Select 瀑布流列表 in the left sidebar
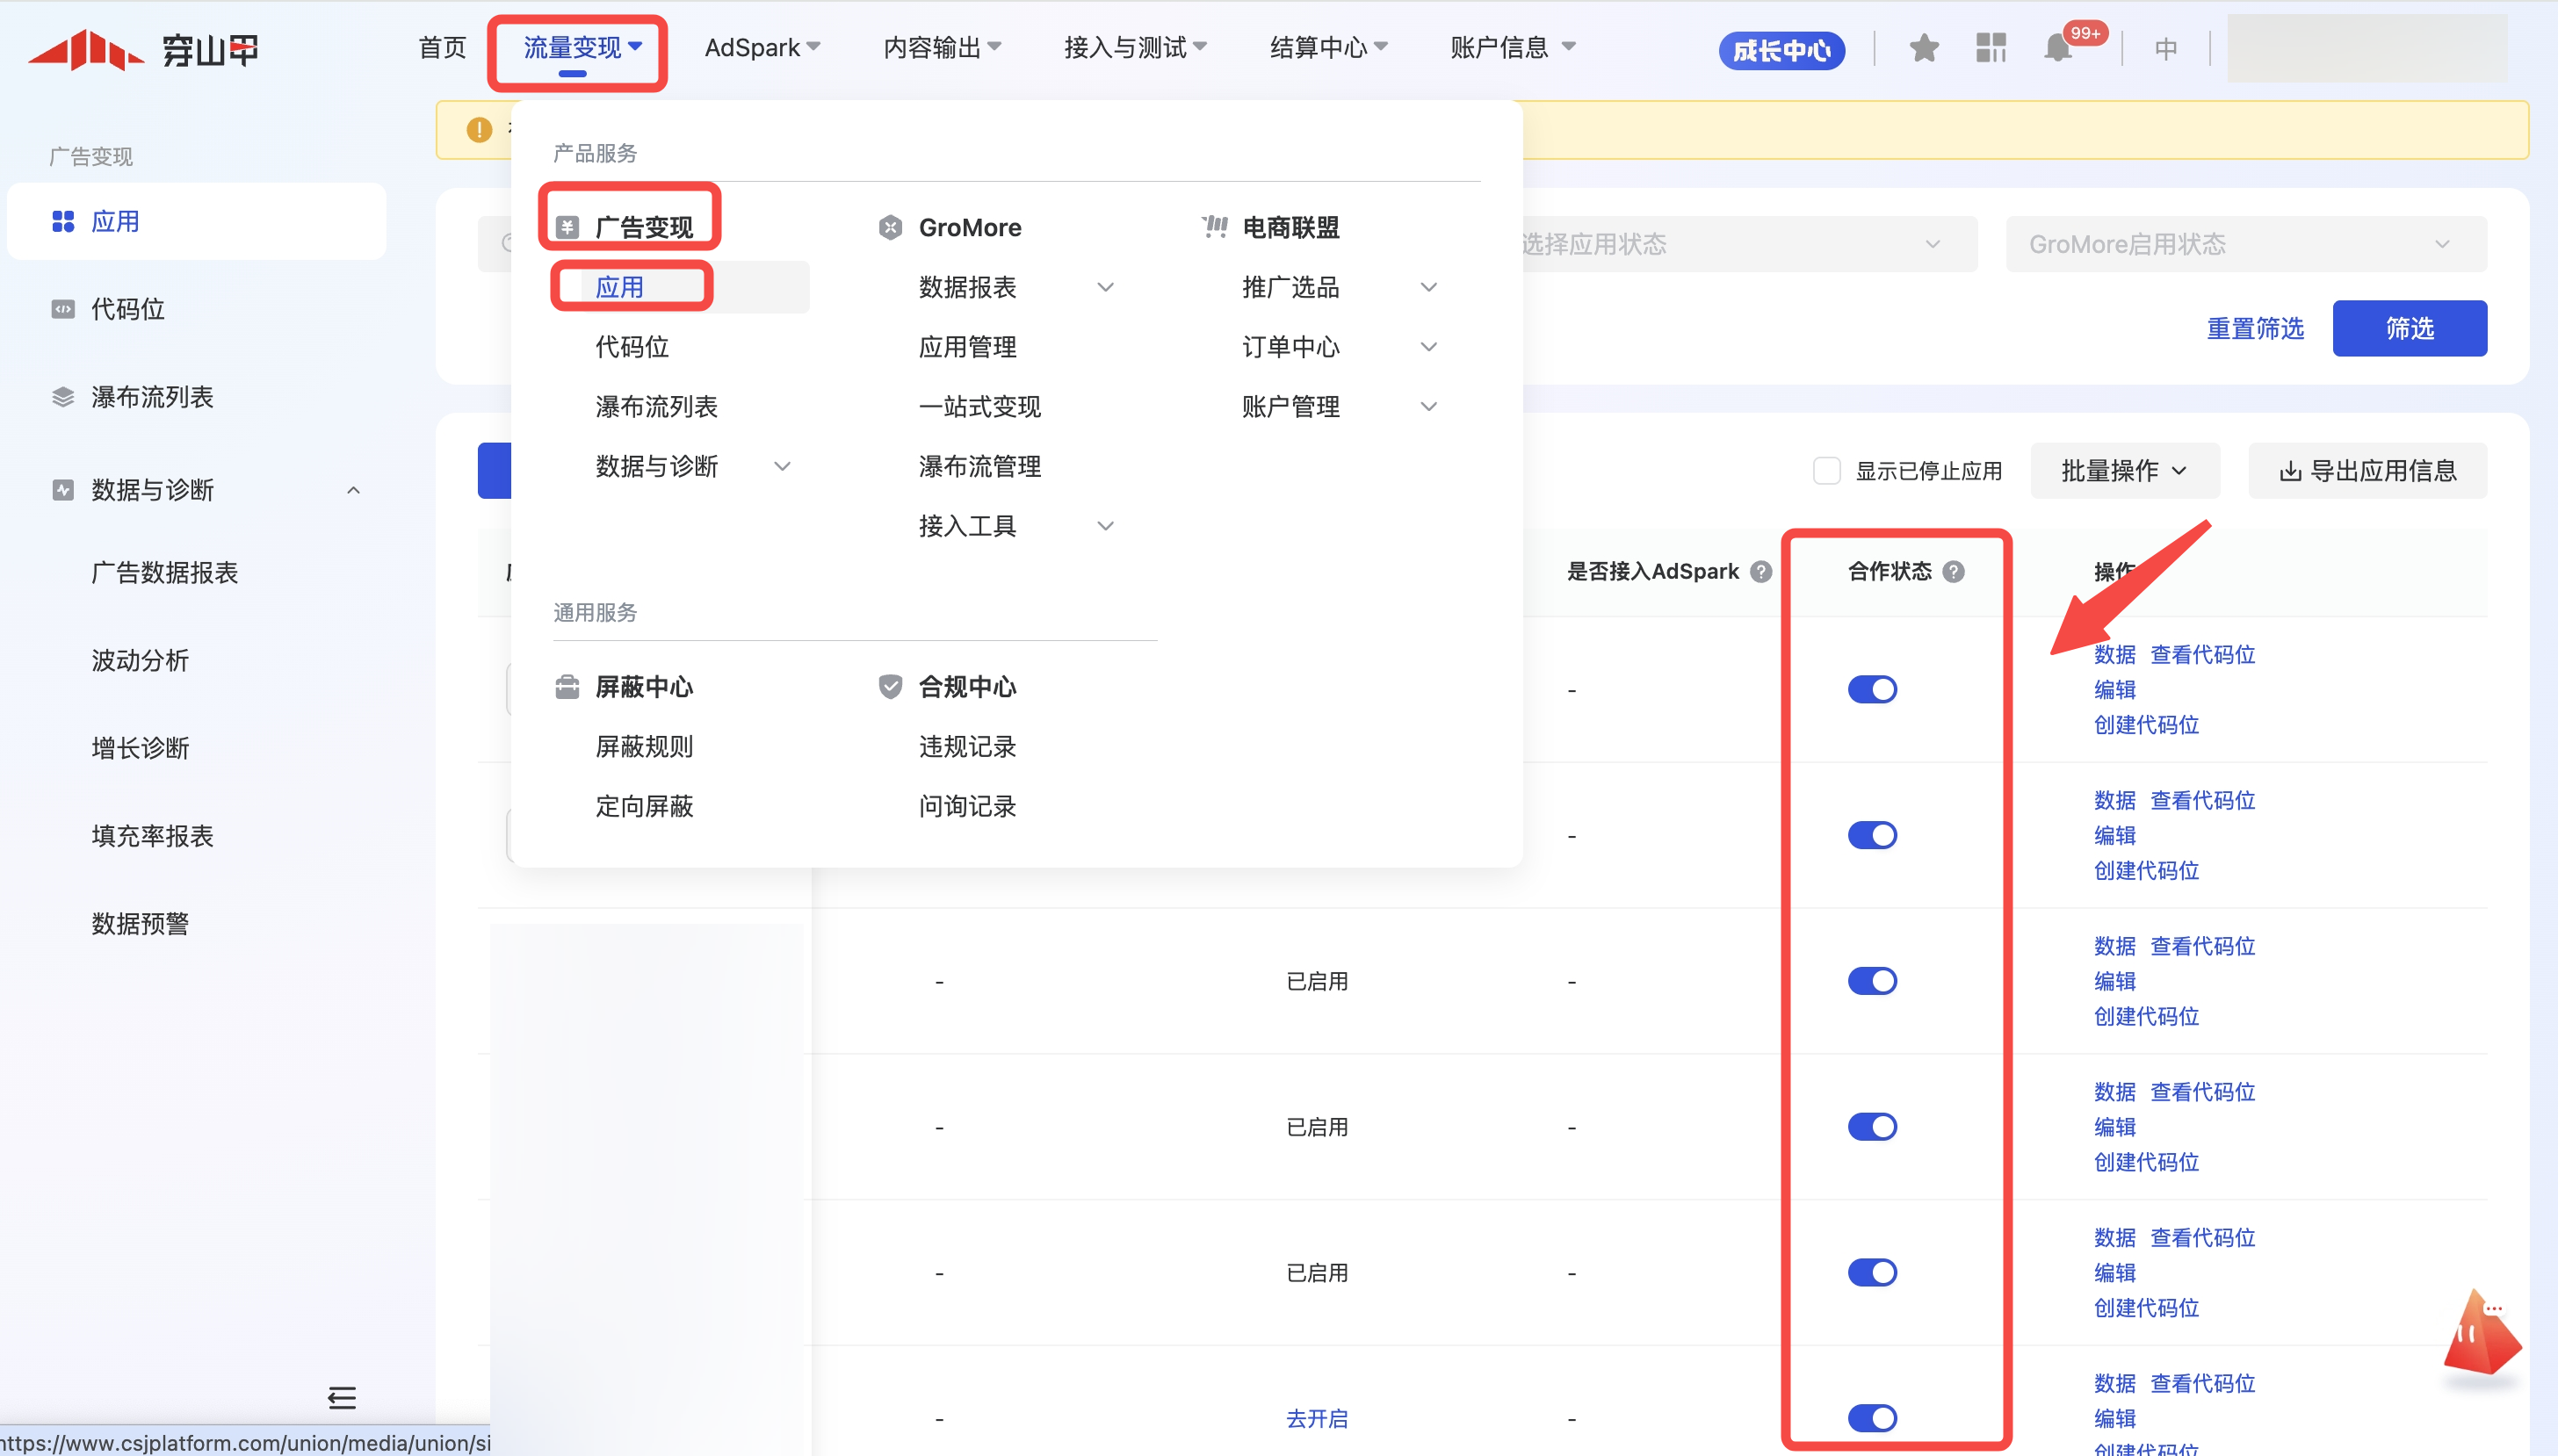This screenshot has height=1456, width=2558. 152,397
